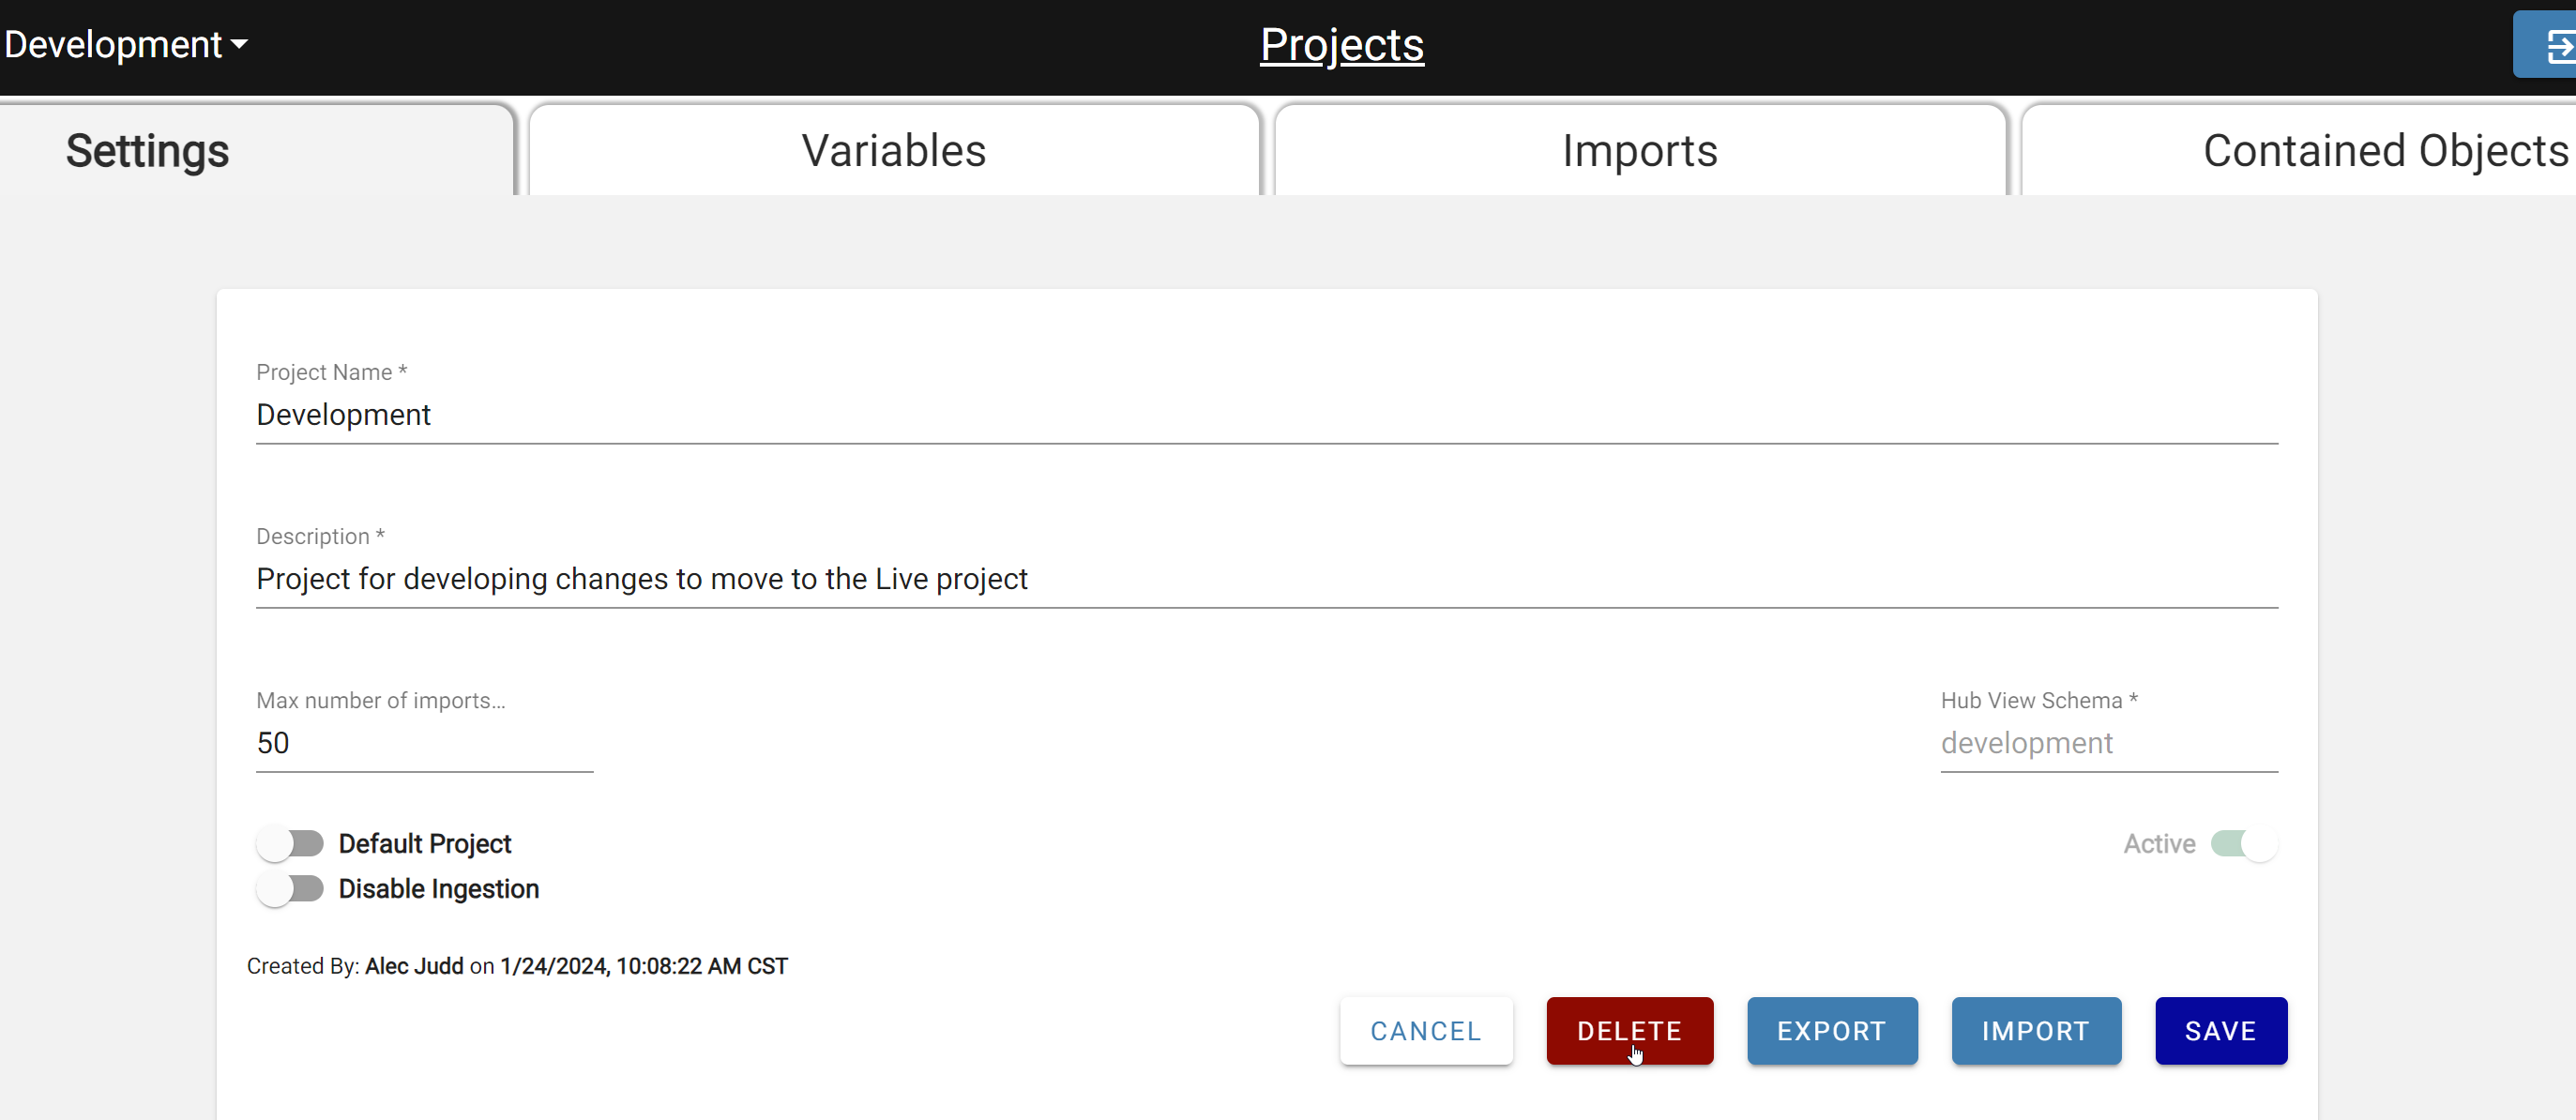2576x1120 pixels.
Task: Edit the Description text field
Action: [1265, 579]
